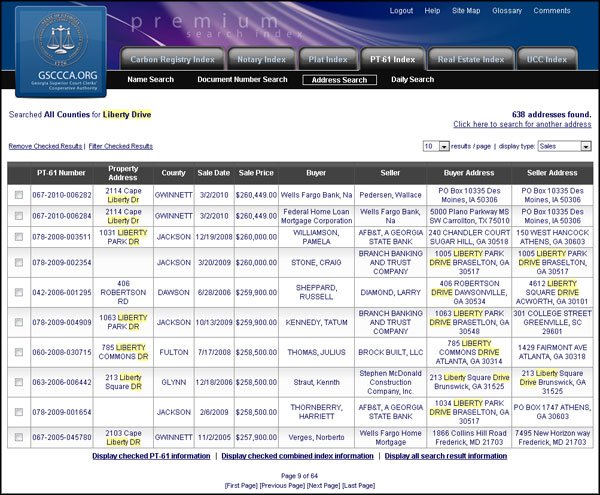
Task: Open PT-61 number 060-2008-030715
Action: point(62,352)
